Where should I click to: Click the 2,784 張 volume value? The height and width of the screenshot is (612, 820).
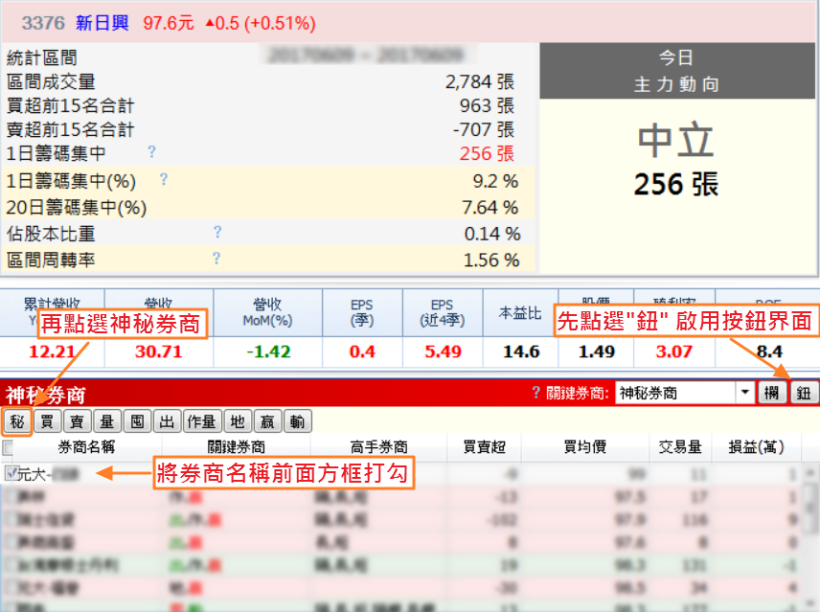pos(480,82)
